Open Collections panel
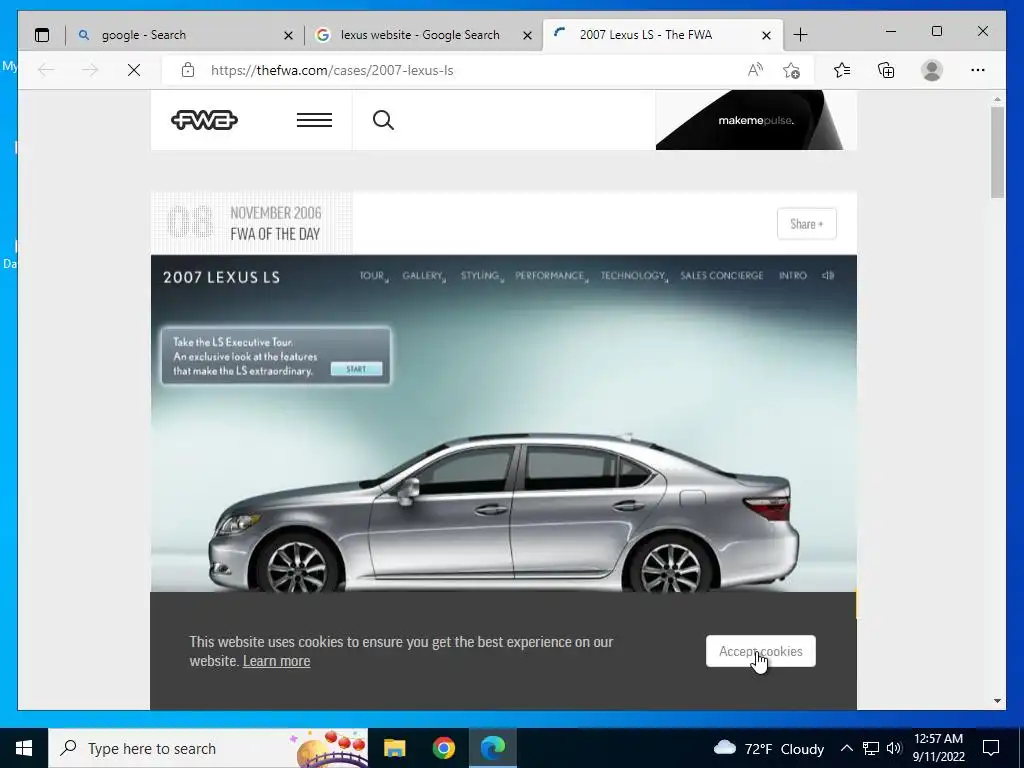The width and height of the screenshot is (1024, 768). coord(886,70)
